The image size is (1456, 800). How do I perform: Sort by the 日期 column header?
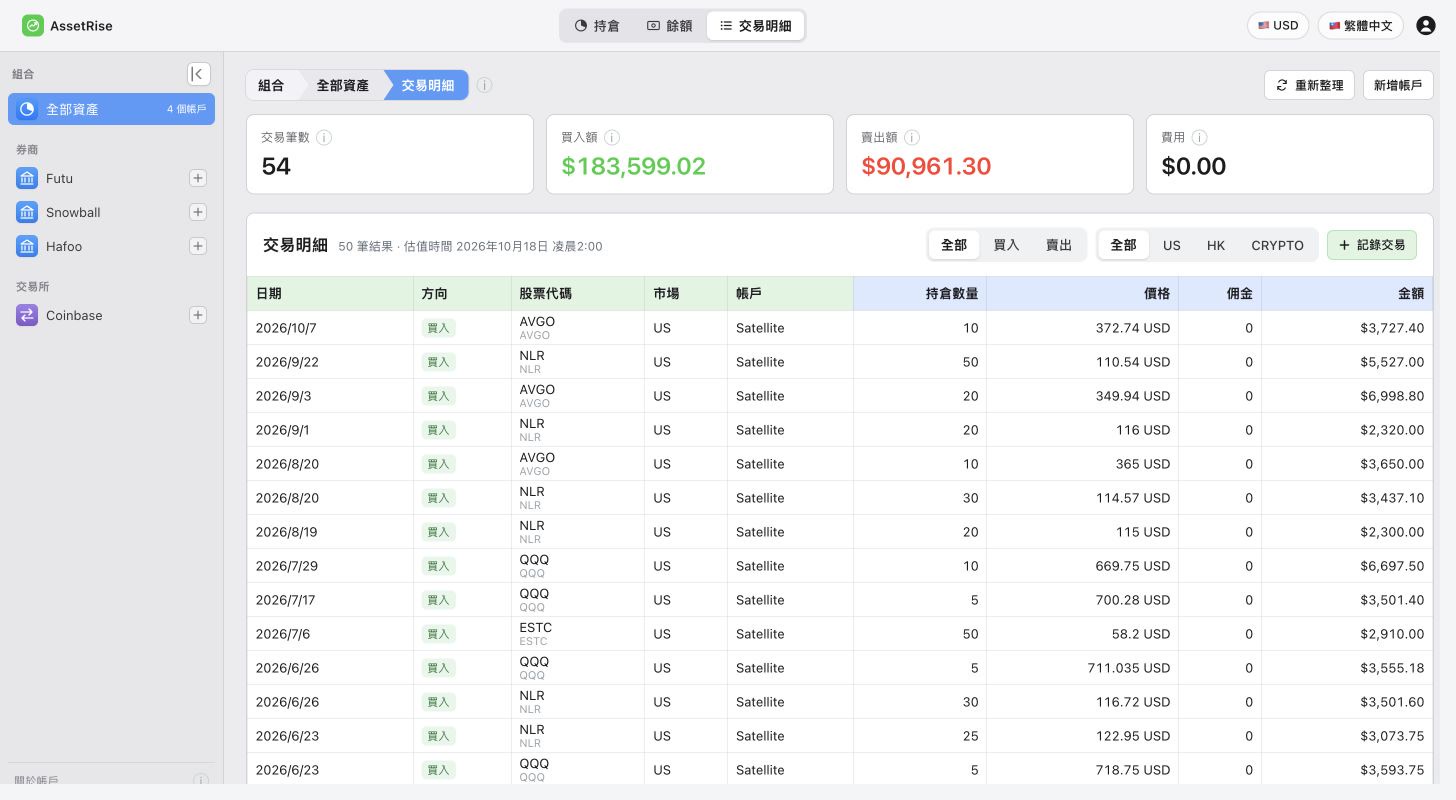(x=330, y=294)
